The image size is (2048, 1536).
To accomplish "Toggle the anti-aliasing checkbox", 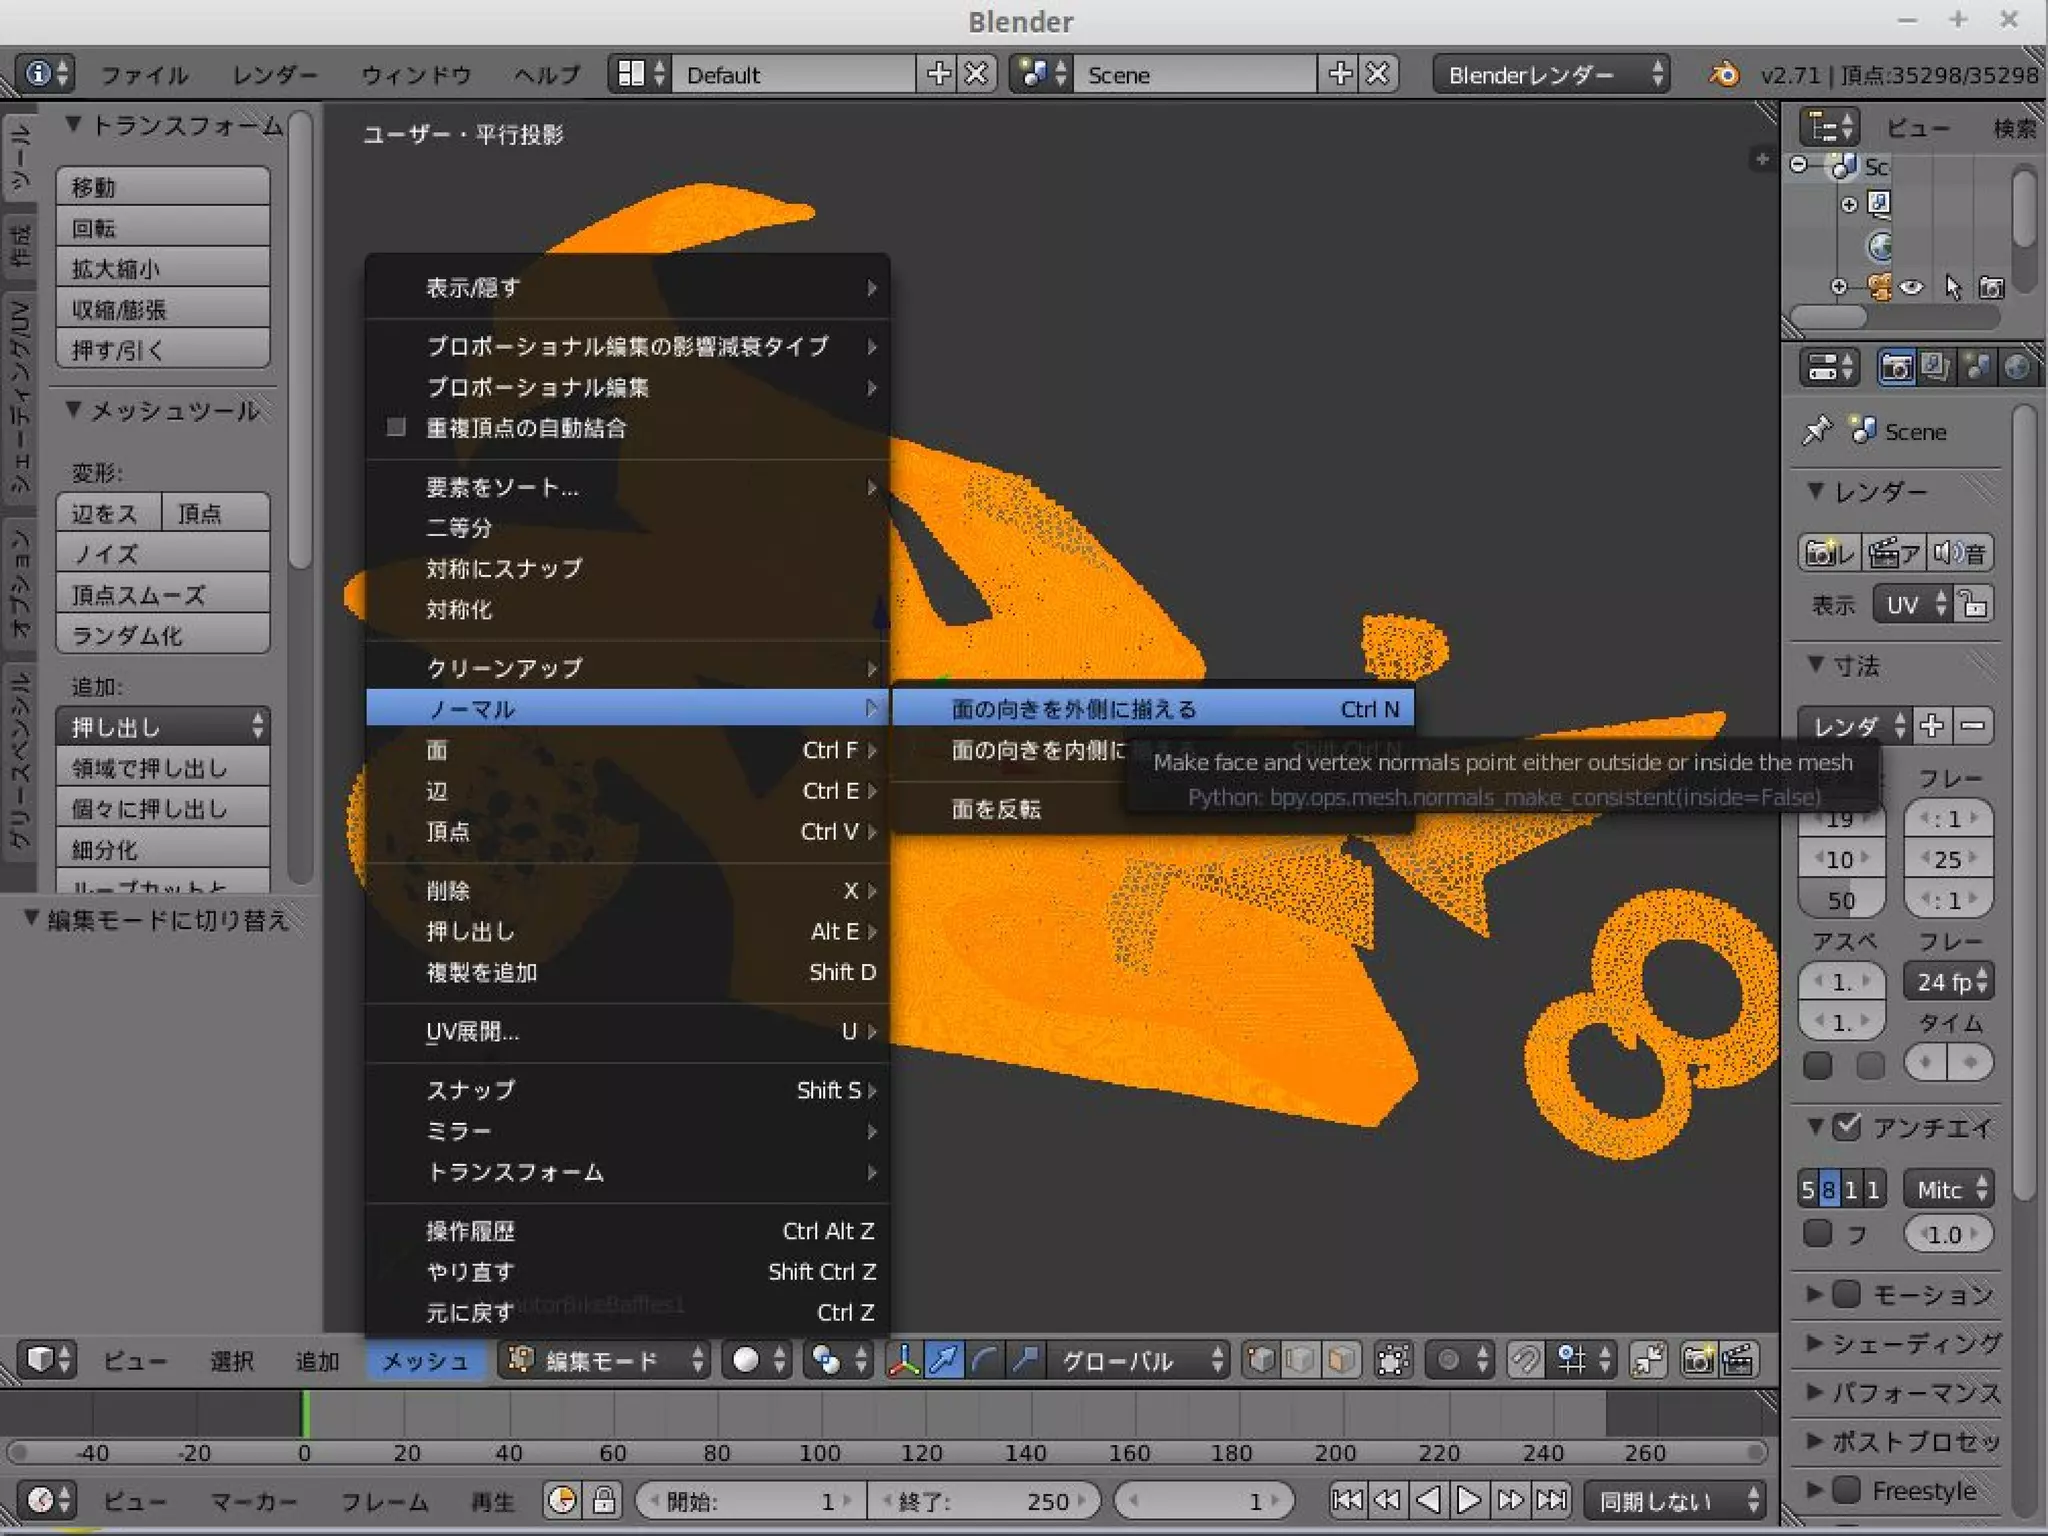I will click(x=1847, y=1127).
